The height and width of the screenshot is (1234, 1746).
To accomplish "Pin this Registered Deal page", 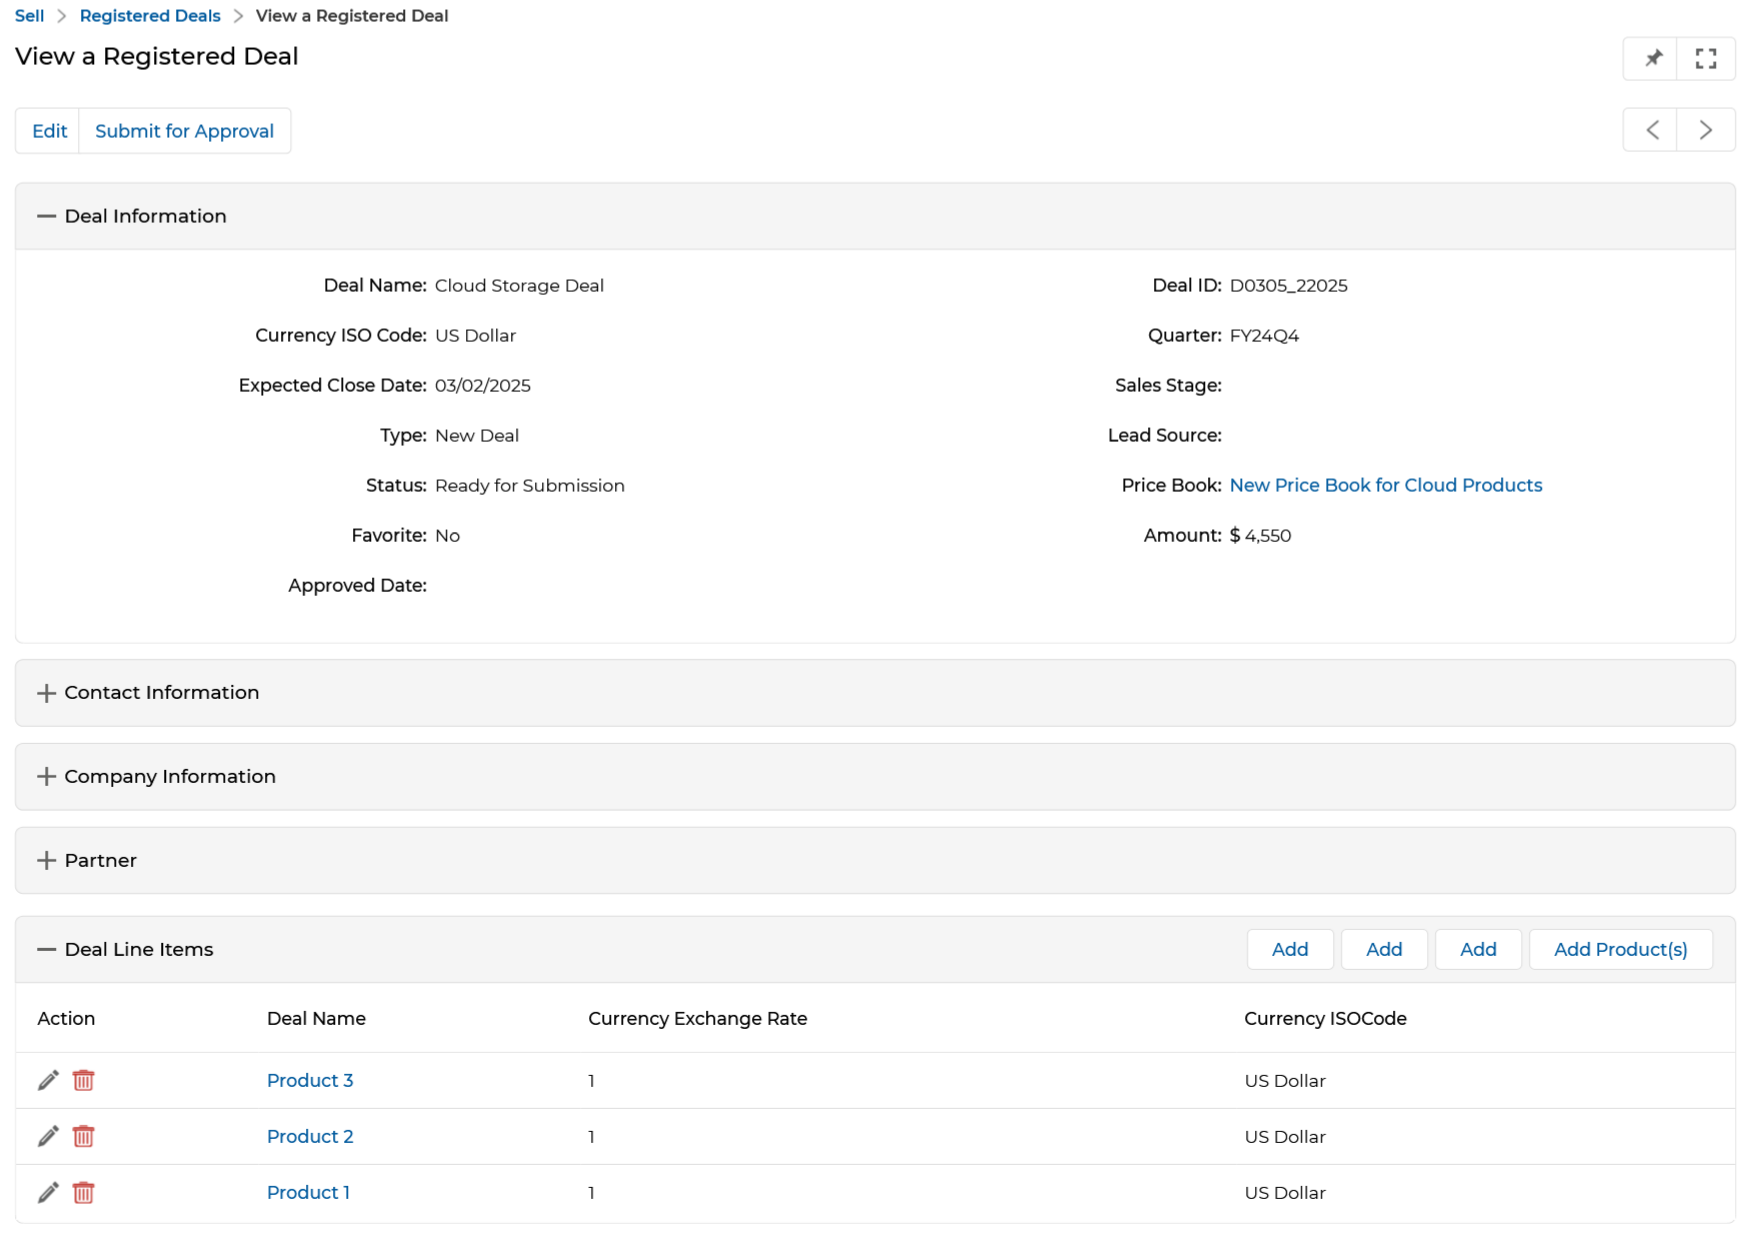I will pos(1652,59).
